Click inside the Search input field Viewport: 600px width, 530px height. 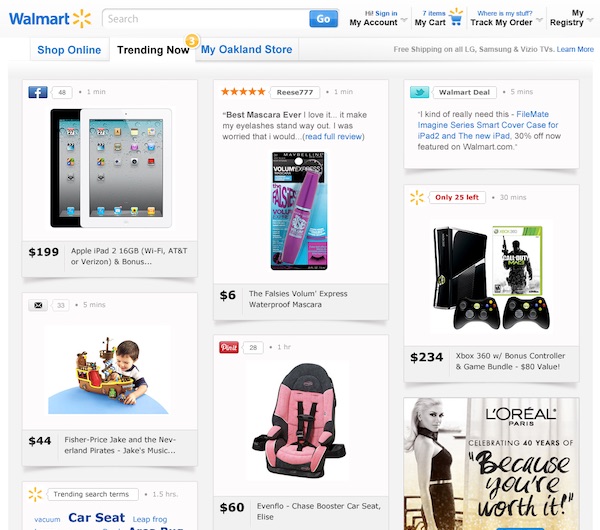206,19
